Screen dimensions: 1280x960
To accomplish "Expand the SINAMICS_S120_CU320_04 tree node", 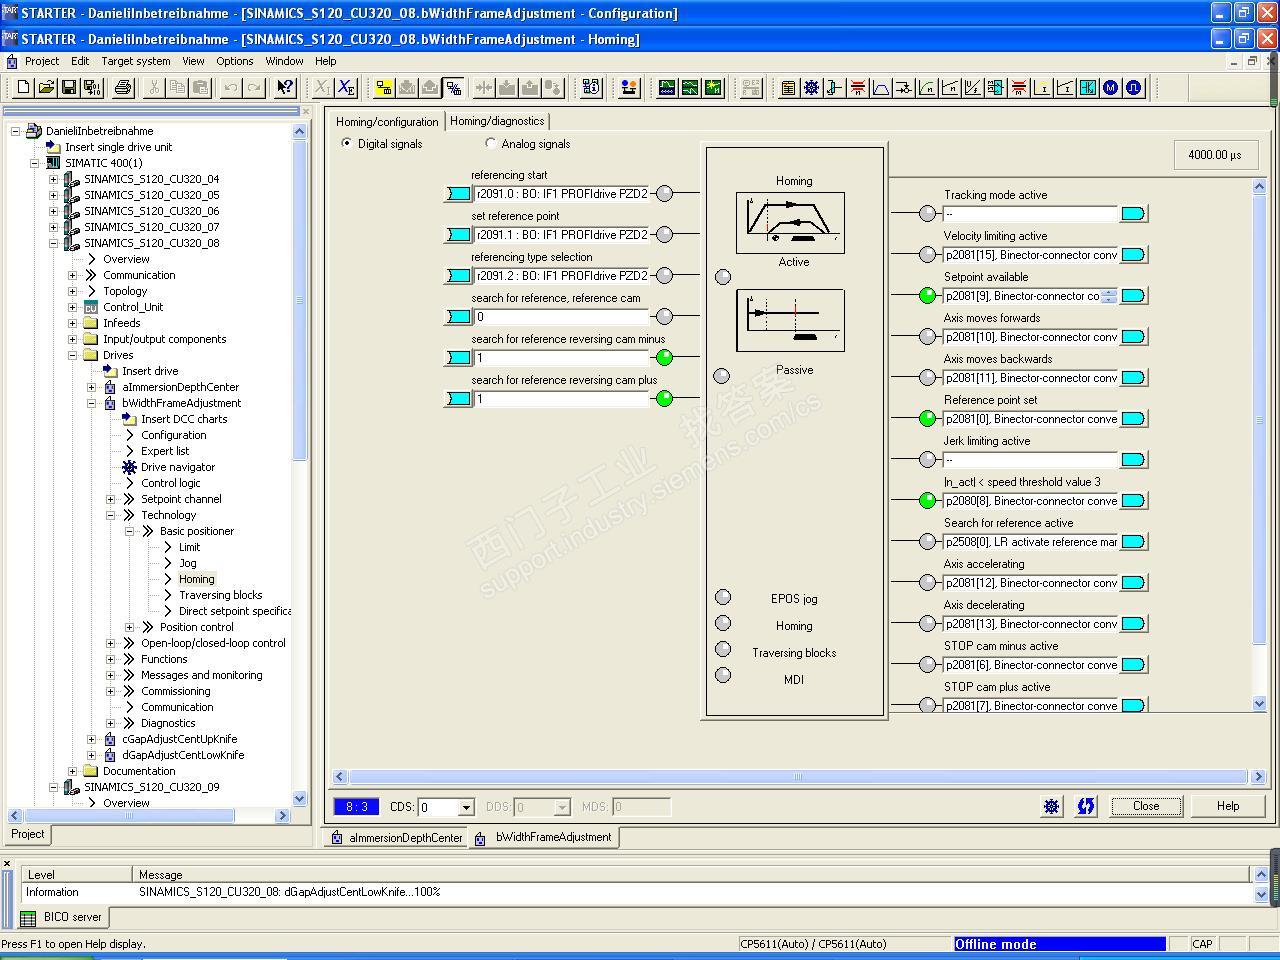I will click(x=53, y=179).
